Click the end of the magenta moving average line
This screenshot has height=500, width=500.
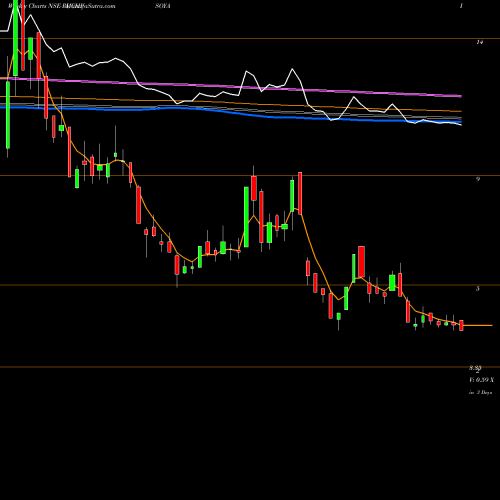click(461, 96)
